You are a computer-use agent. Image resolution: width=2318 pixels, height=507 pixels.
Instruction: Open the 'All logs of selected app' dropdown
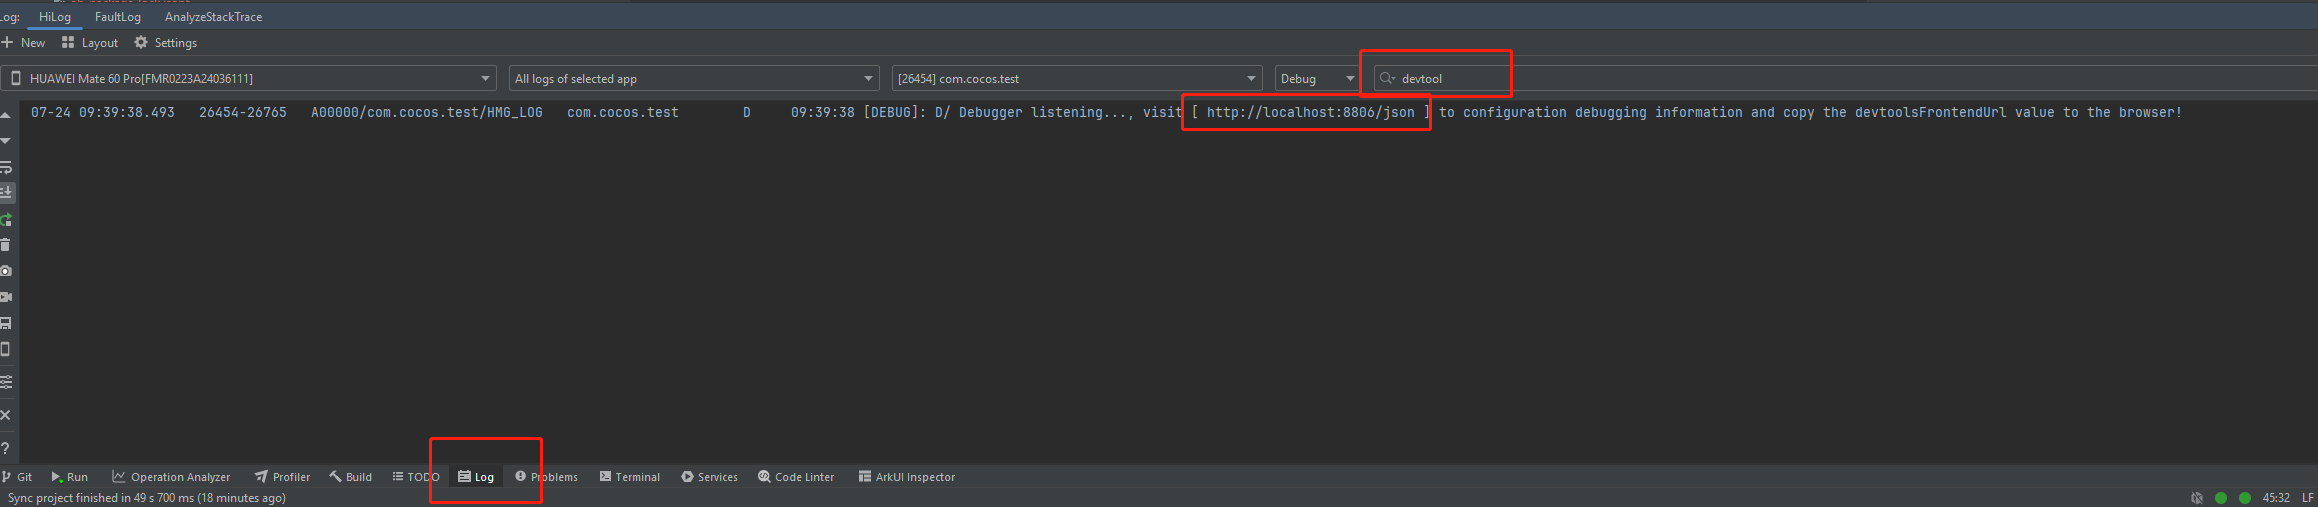coord(694,78)
